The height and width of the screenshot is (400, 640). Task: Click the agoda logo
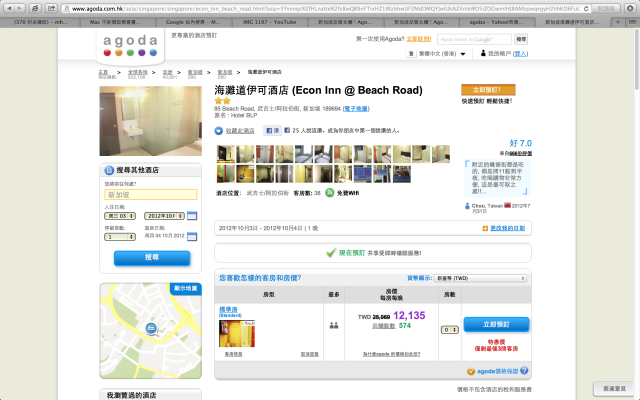[x=130, y=46]
